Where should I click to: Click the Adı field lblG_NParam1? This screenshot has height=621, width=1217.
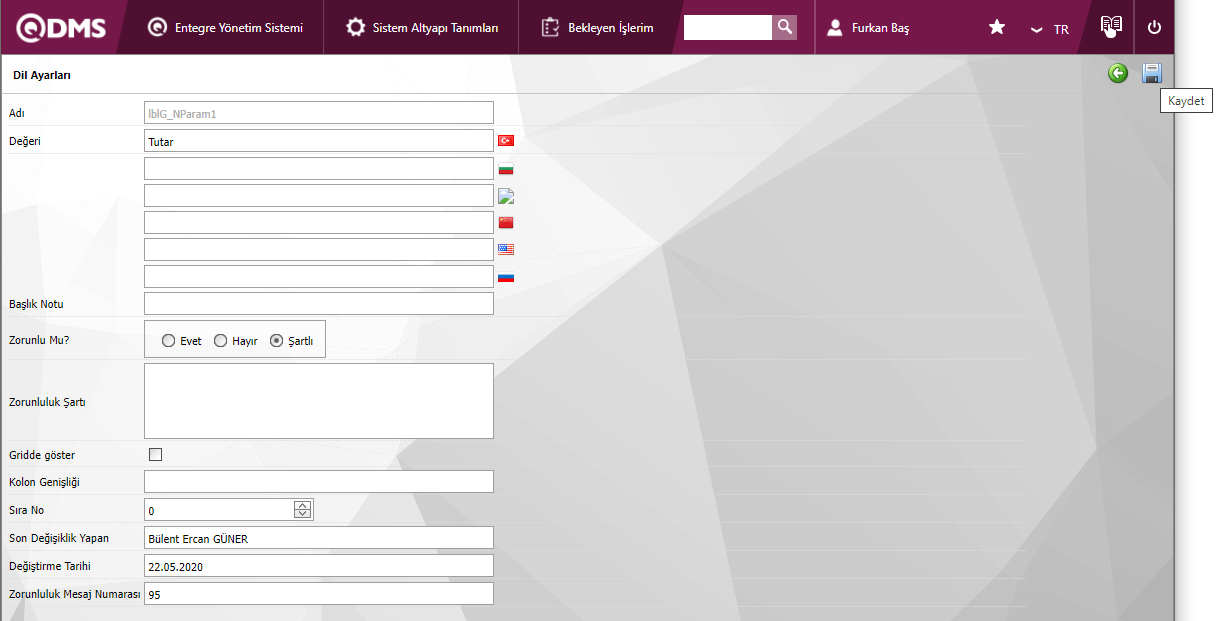(319, 114)
